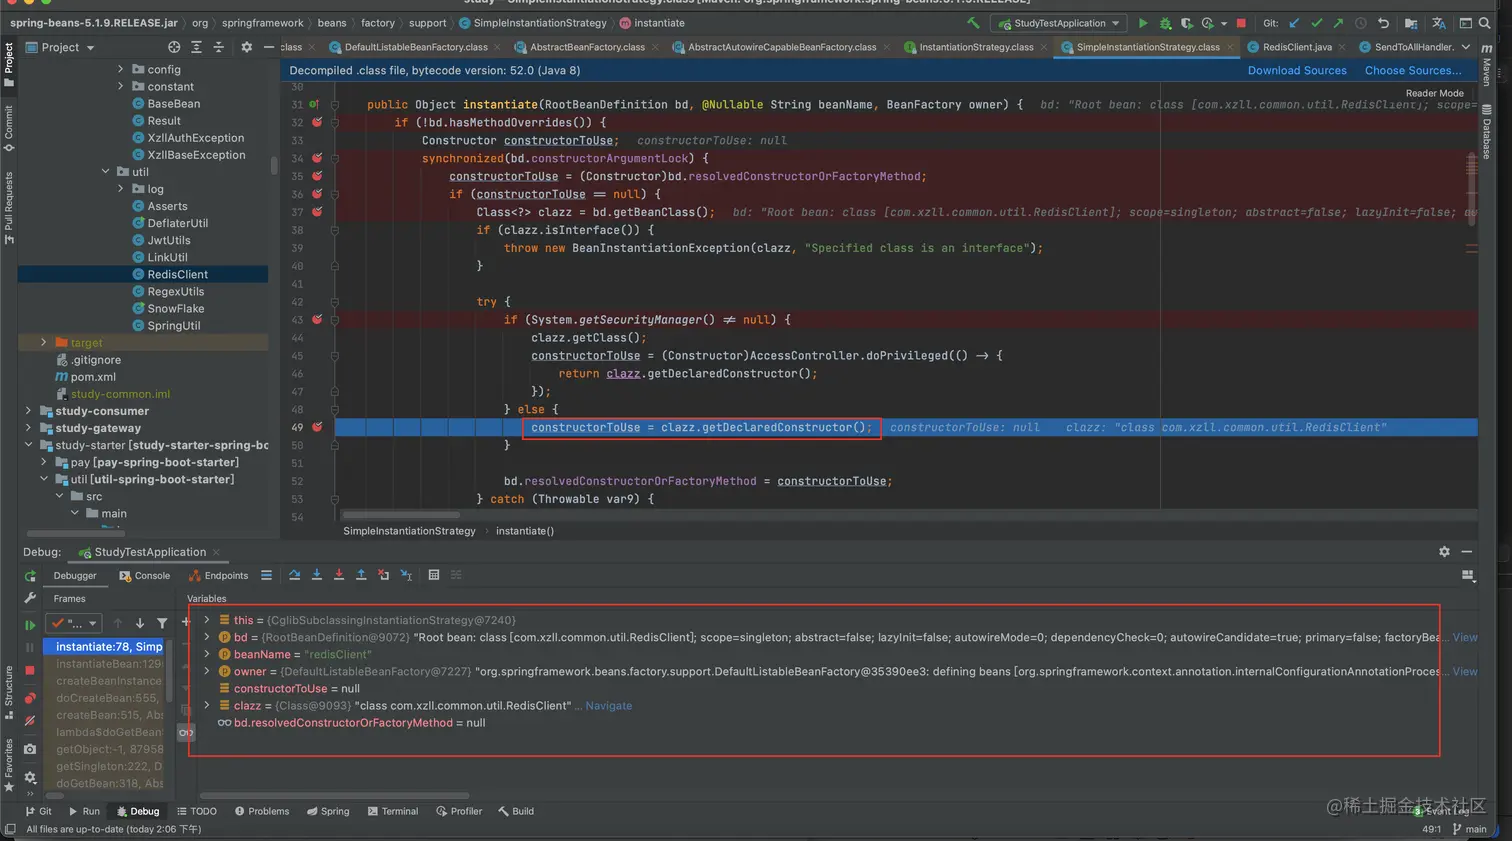Expand the constant folder
The image size is (1512, 841).
tap(121, 86)
